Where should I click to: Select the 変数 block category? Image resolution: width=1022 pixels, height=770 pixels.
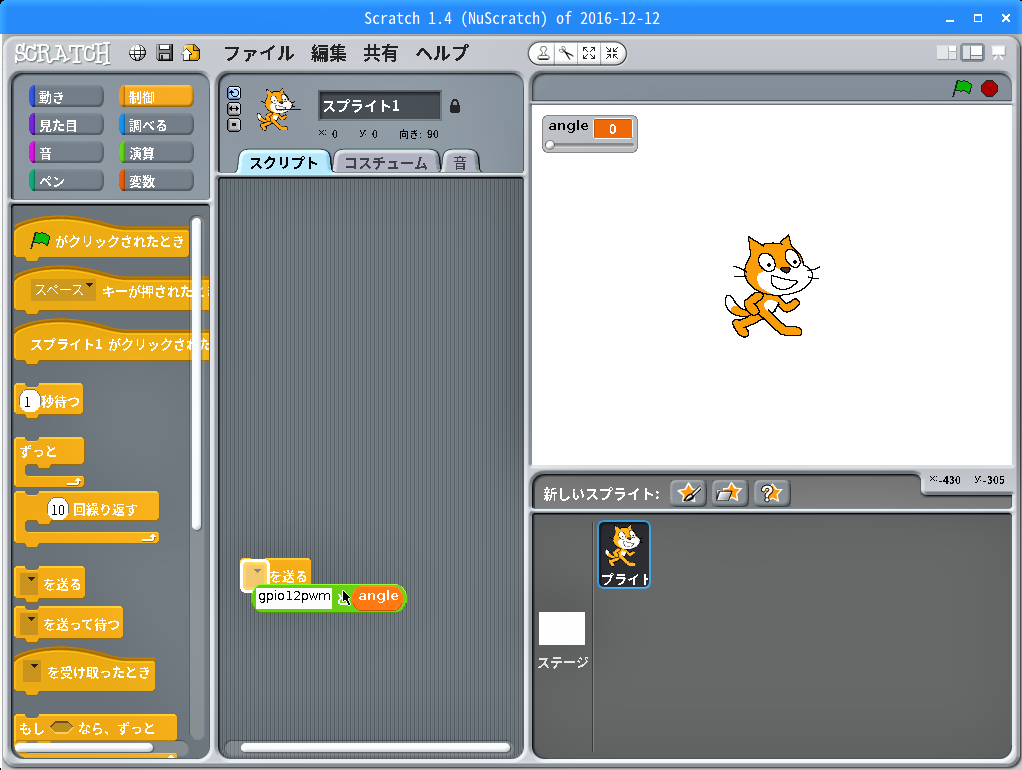pyautogui.click(x=156, y=181)
